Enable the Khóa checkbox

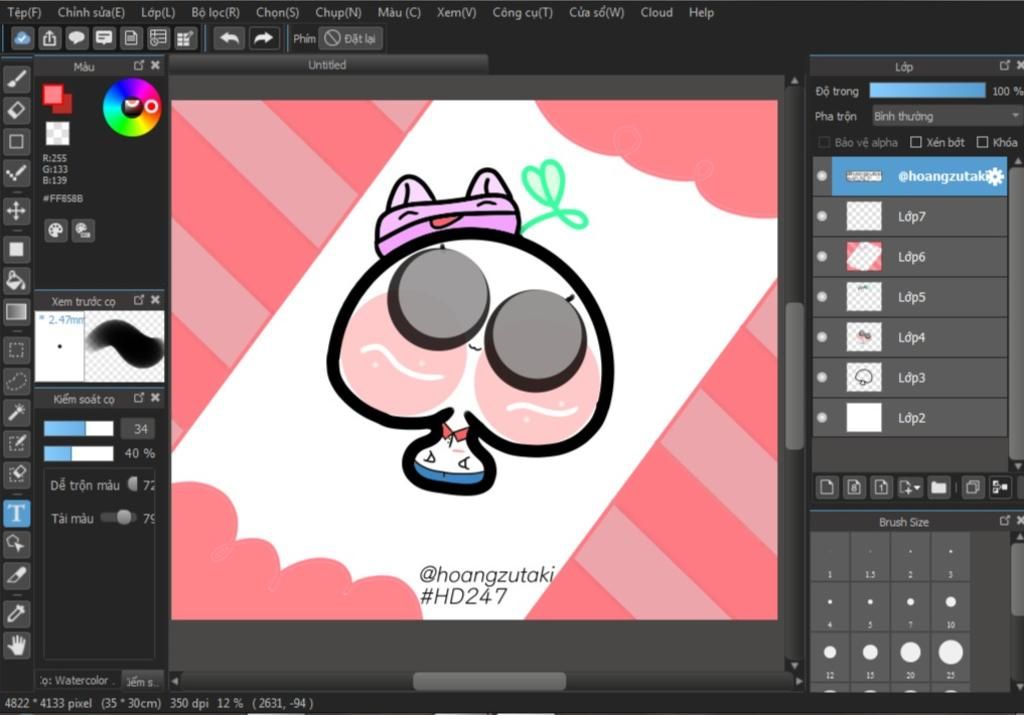click(x=982, y=142)
